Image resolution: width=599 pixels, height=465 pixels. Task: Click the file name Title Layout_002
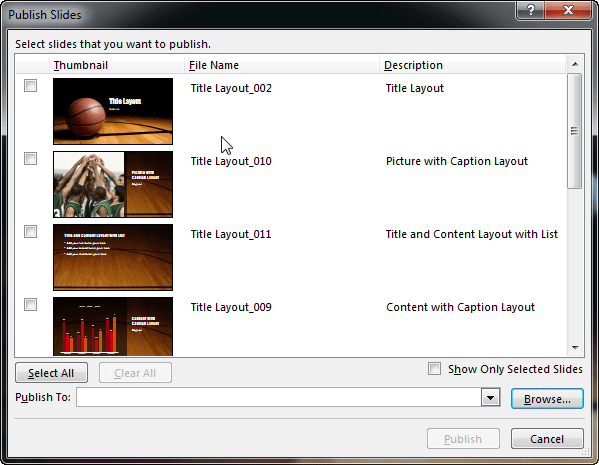click(231, 88)
